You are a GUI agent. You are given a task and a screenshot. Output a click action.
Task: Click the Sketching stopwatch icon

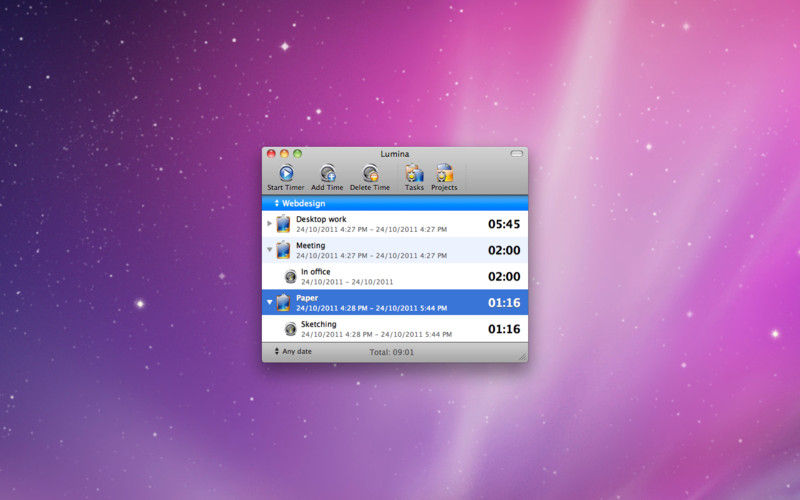290,329
